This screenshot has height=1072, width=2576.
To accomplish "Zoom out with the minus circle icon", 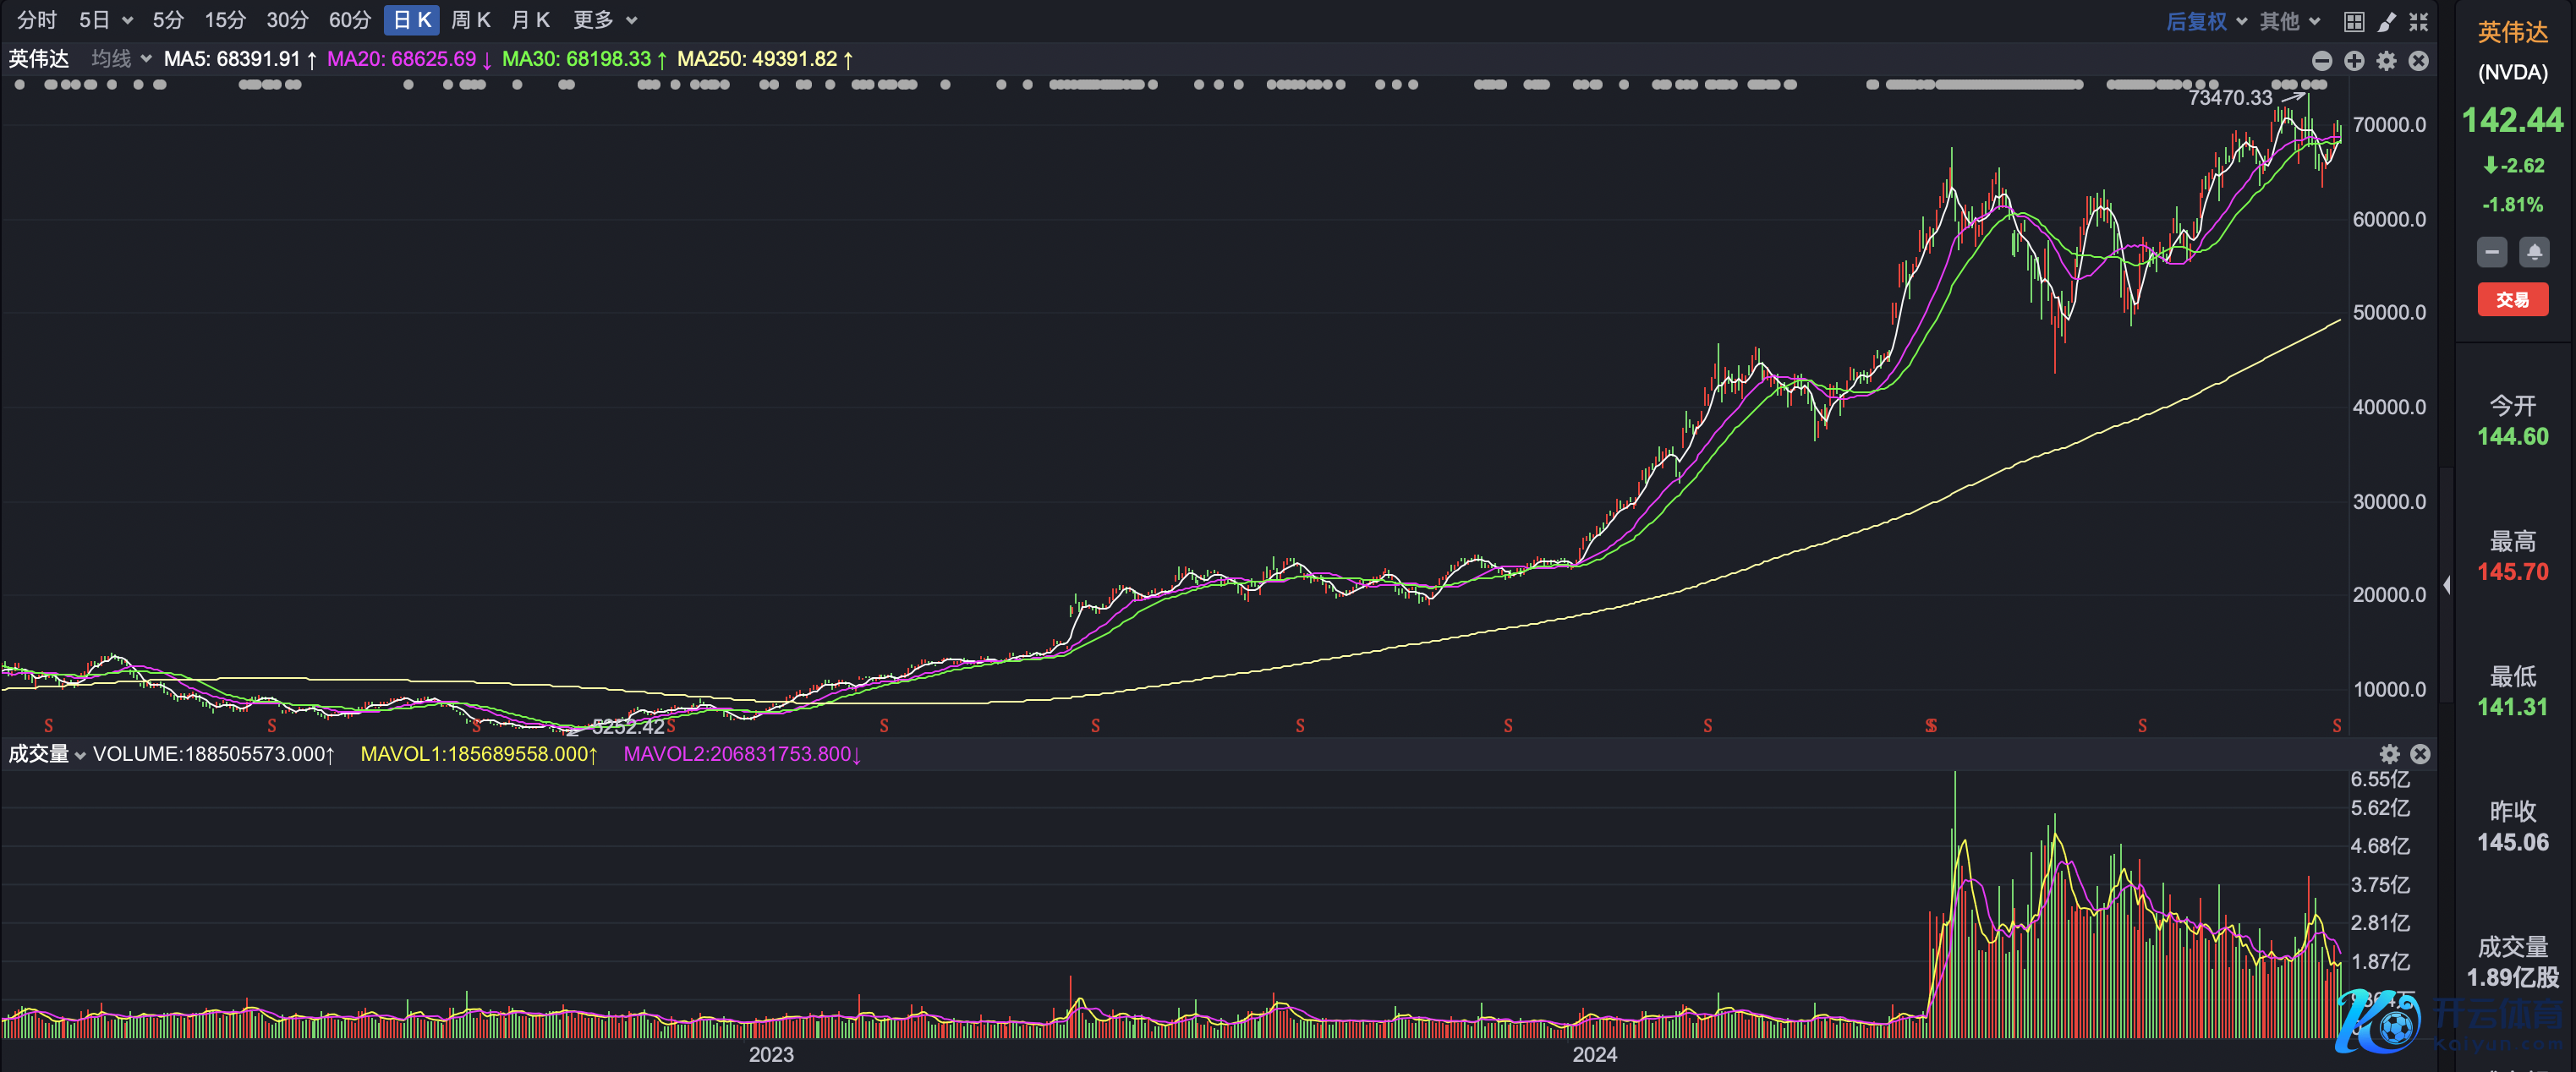I will coord(2322,61).
